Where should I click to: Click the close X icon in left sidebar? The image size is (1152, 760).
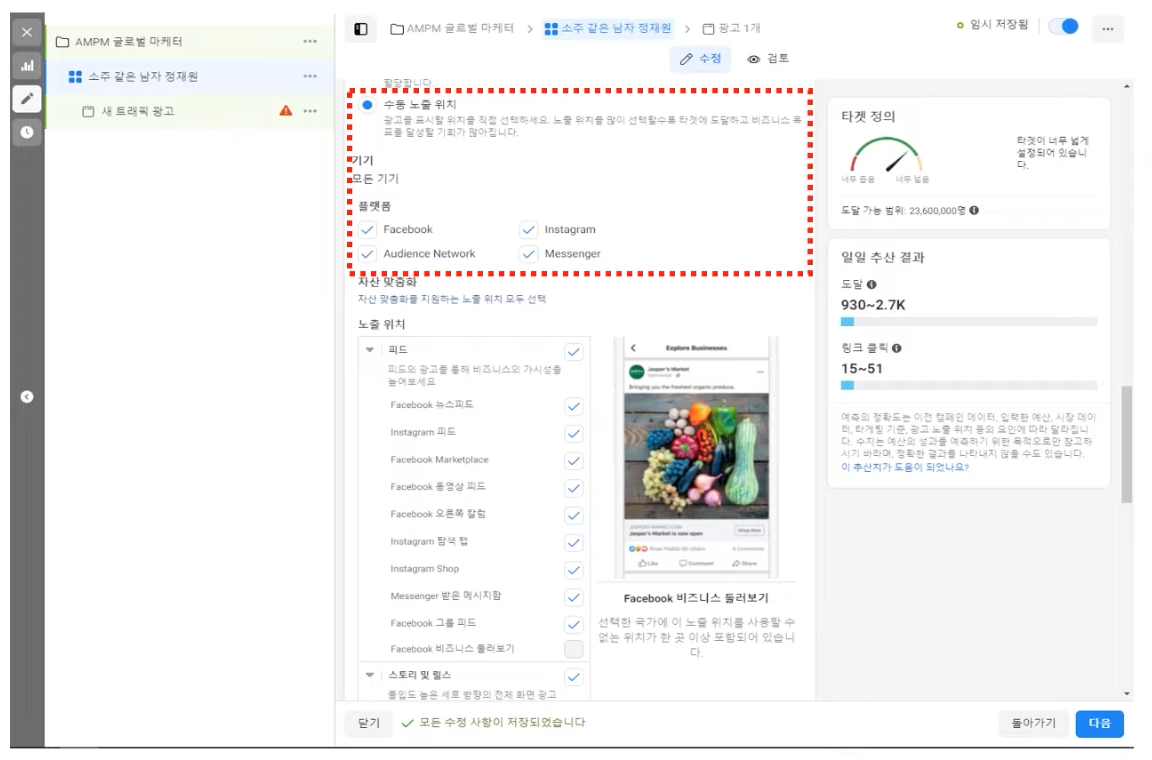(x=27, y=32)
